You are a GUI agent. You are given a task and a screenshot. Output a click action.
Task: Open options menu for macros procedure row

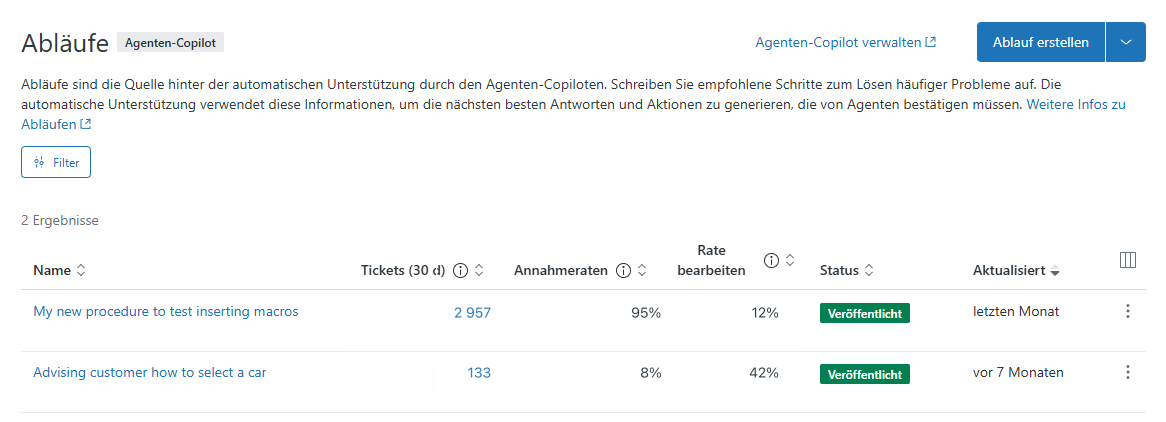[1128, 311]
